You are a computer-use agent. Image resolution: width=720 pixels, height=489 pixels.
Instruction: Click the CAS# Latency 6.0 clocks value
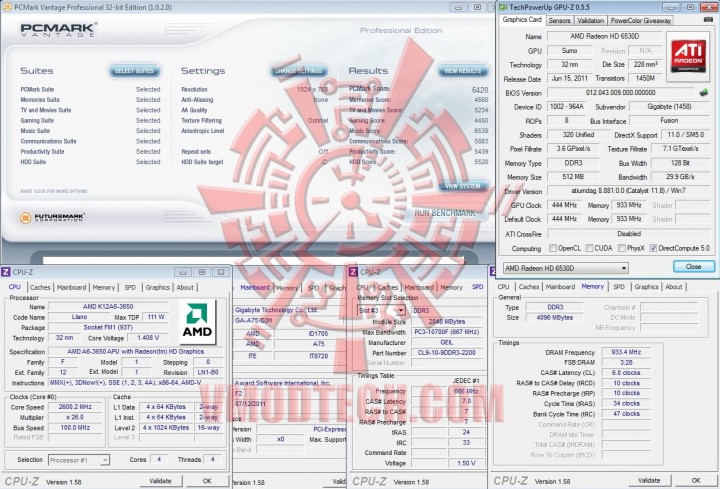click(626, 373)
